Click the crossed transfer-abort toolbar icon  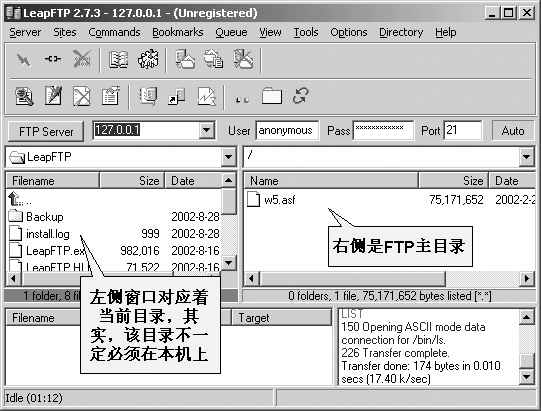[x=244, y=59]
